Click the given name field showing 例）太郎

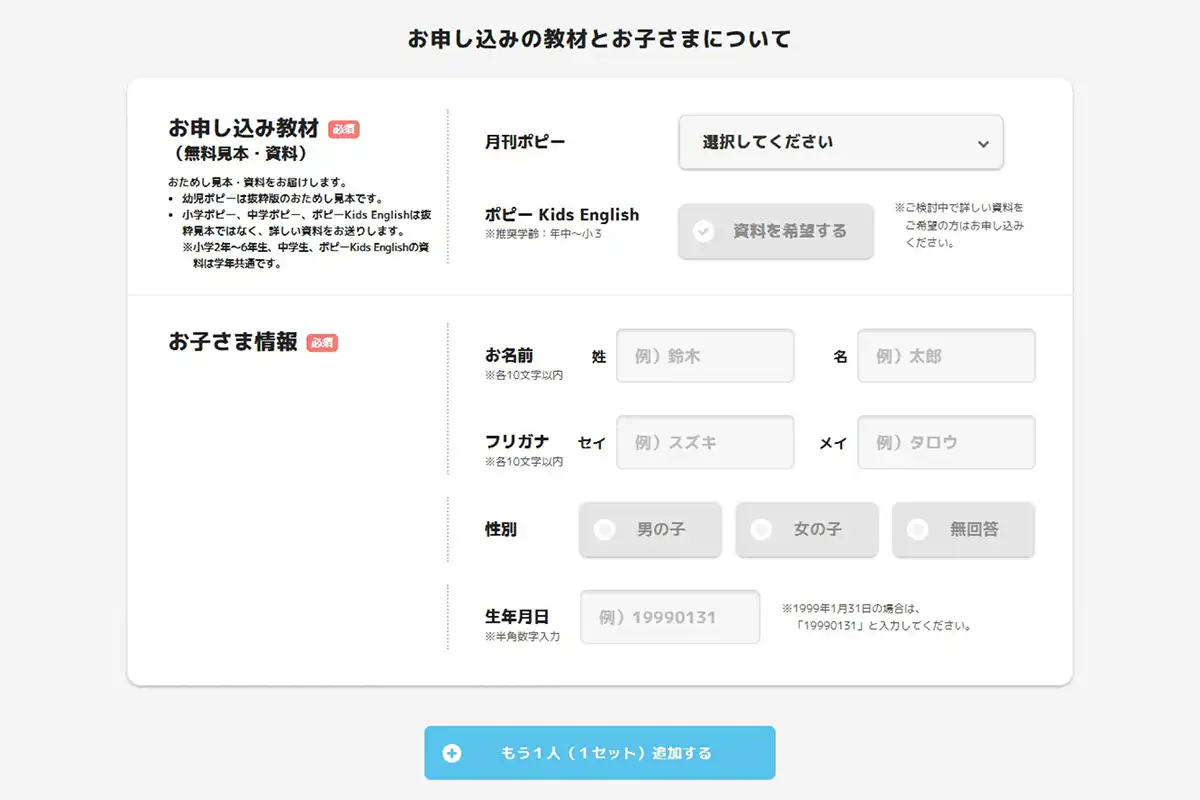tap(946, 356)
